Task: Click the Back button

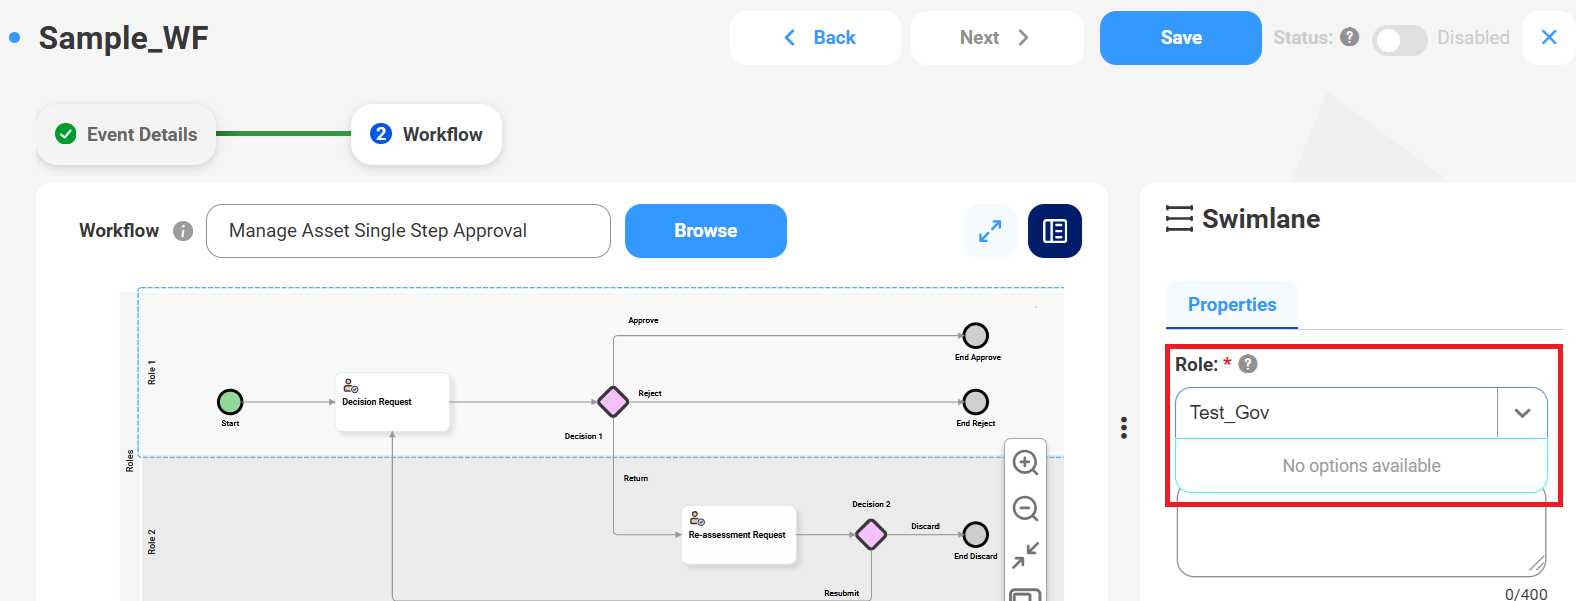Action: point(815,38)
